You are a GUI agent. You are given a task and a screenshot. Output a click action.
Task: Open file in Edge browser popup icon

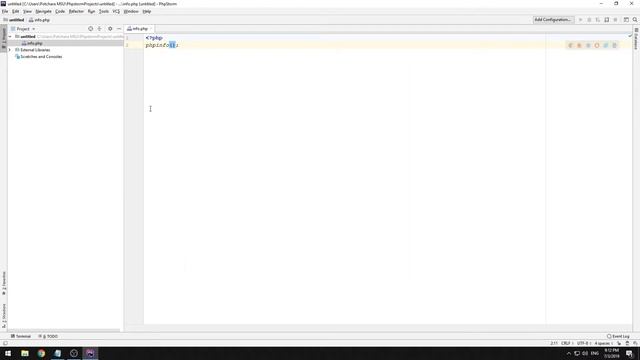615,45
